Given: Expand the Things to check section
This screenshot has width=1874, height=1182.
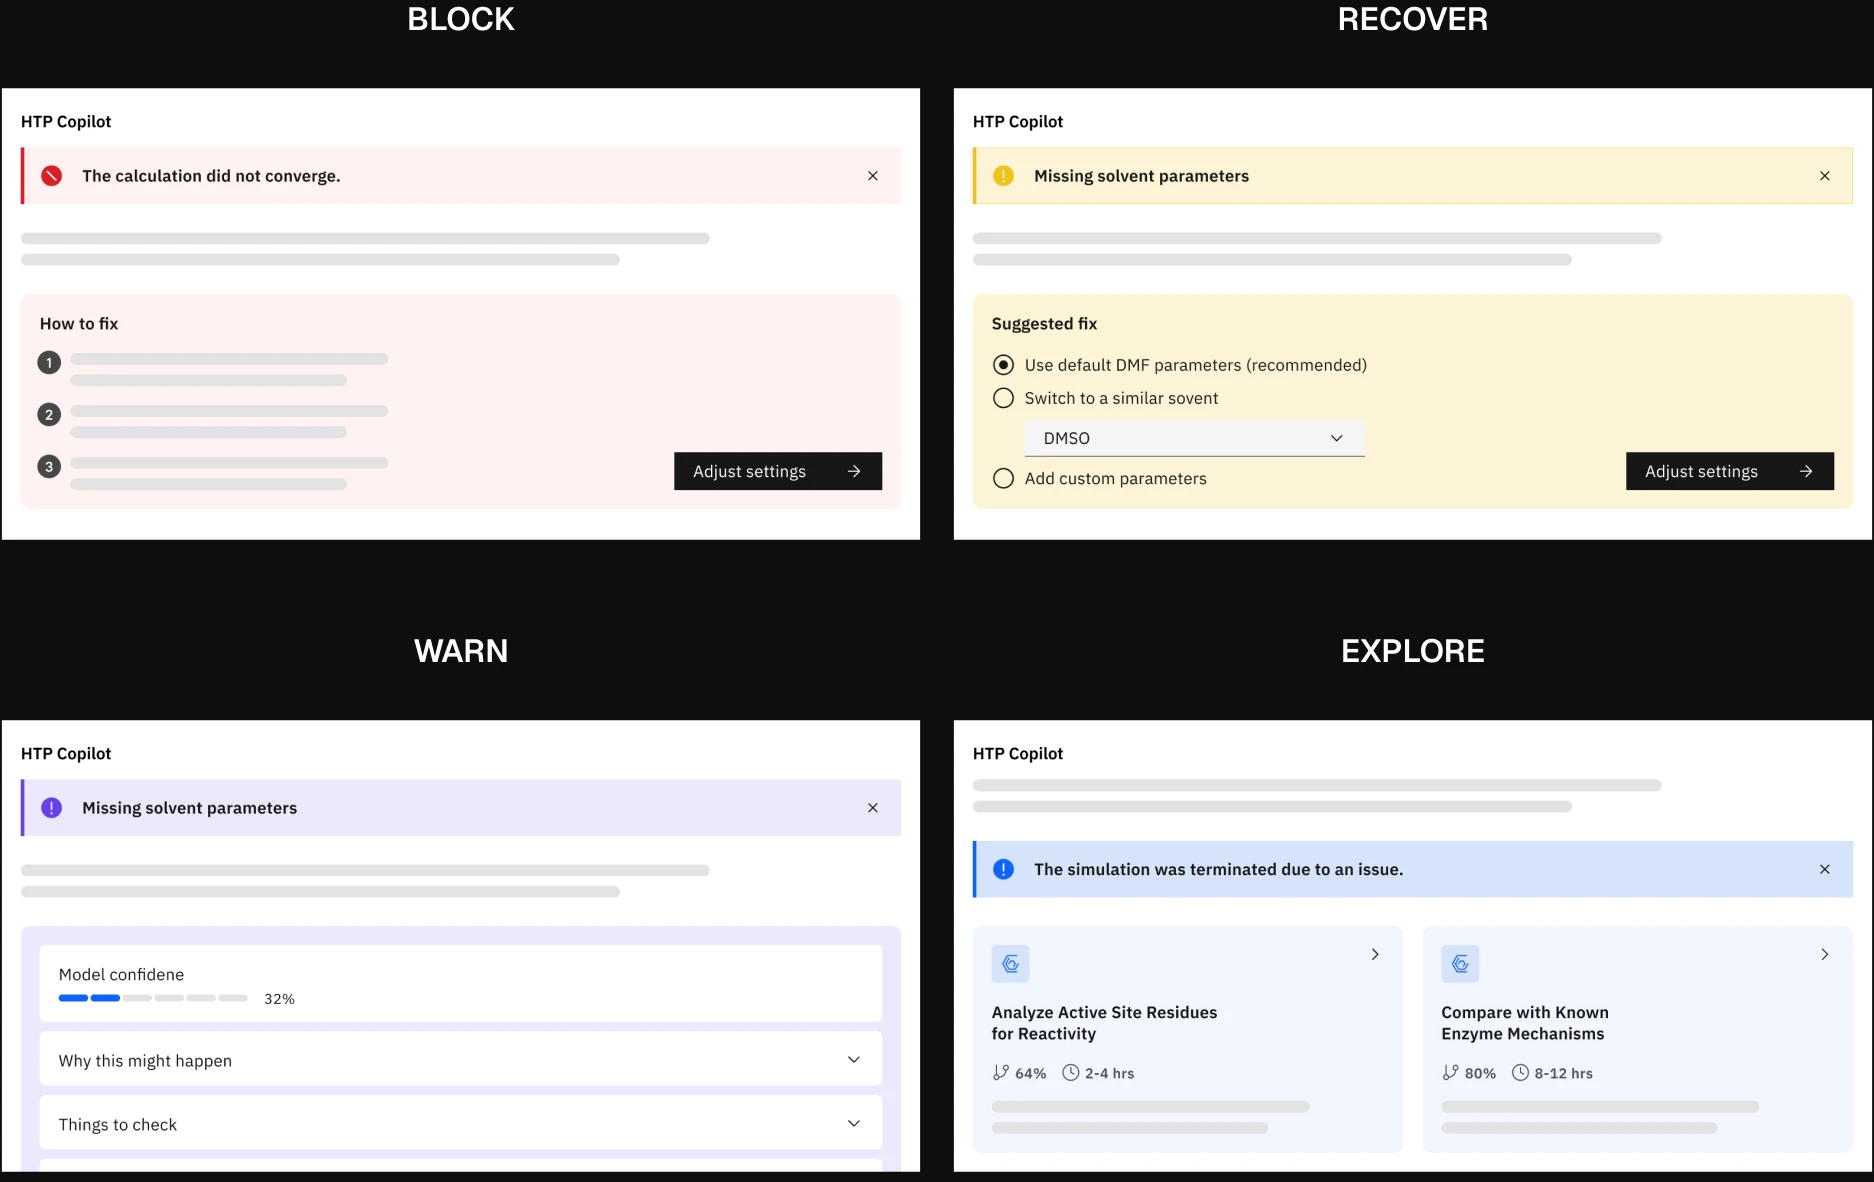Looking at the screenshot, I should pos(461,1124).
